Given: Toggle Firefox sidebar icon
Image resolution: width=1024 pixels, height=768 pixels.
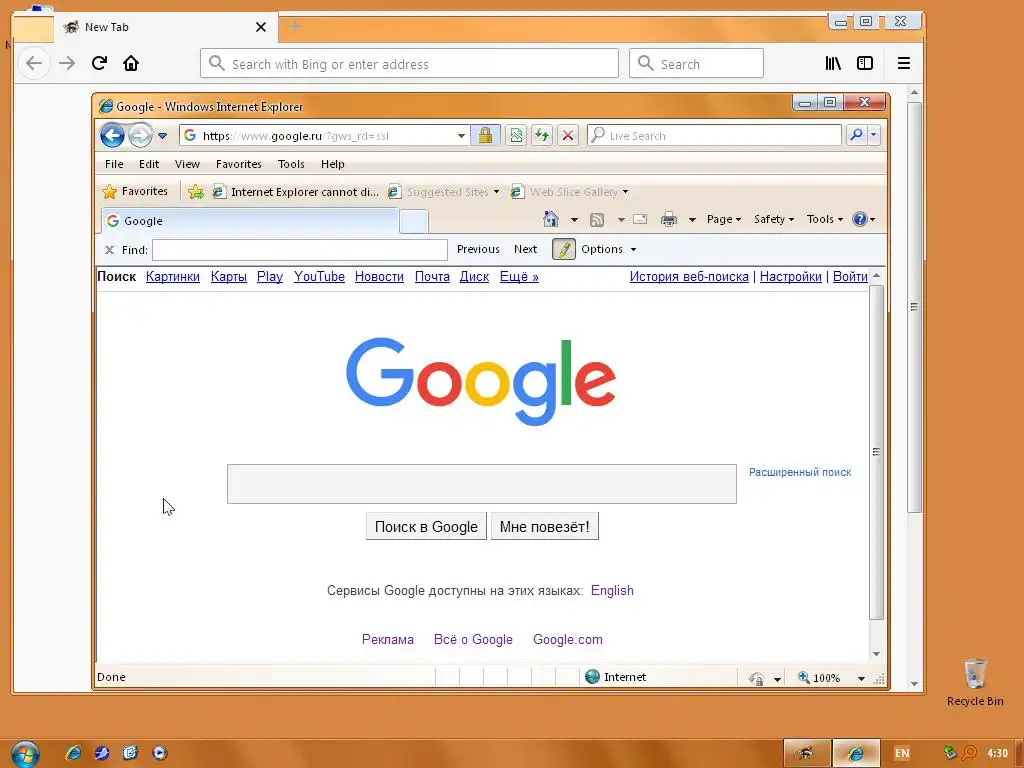Looking at the screenshot, I should coord(865,63).
